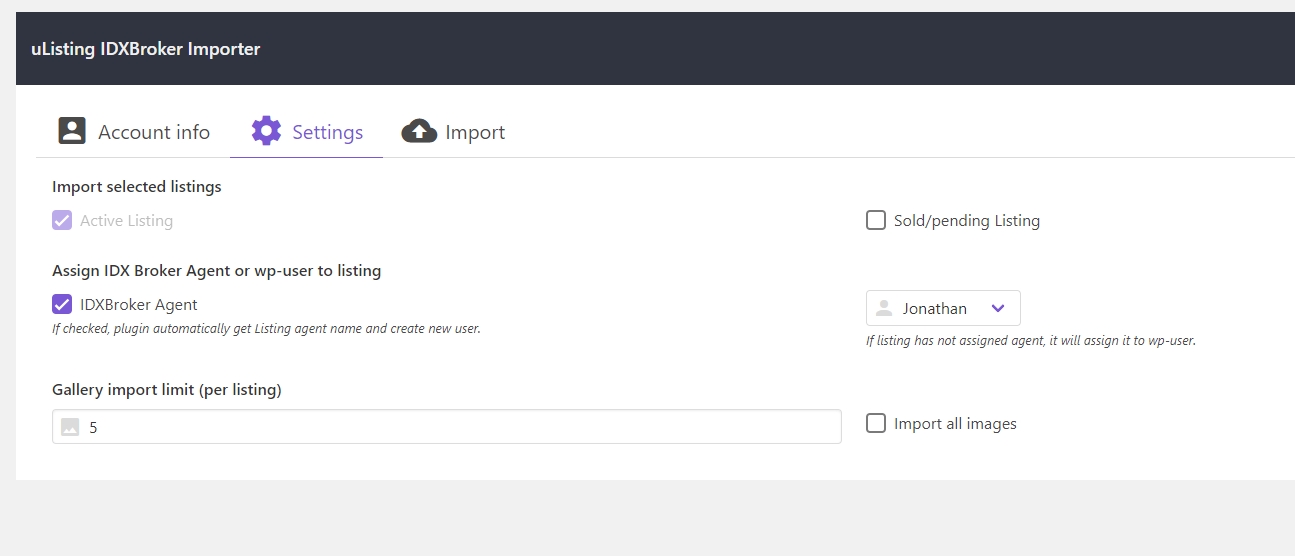Click the Account info person icon
1295x556 pixels.
72,131
